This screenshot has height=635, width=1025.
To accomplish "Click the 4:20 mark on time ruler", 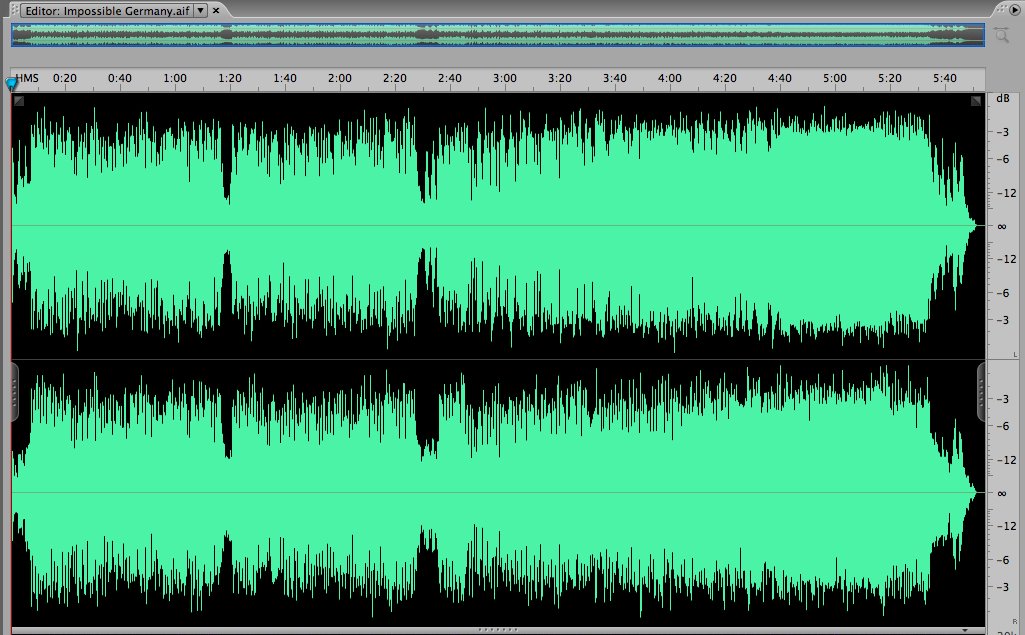I will coord(724,78).
